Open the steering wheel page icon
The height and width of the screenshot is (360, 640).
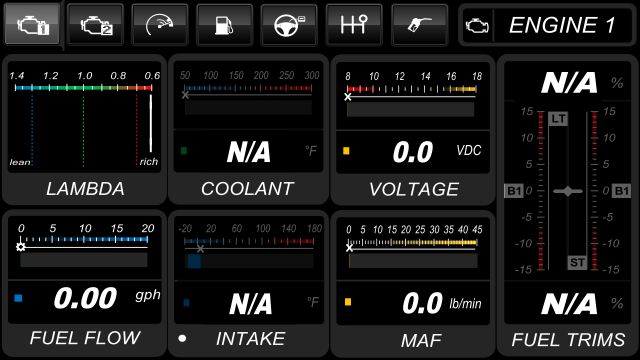pos(289,25)
